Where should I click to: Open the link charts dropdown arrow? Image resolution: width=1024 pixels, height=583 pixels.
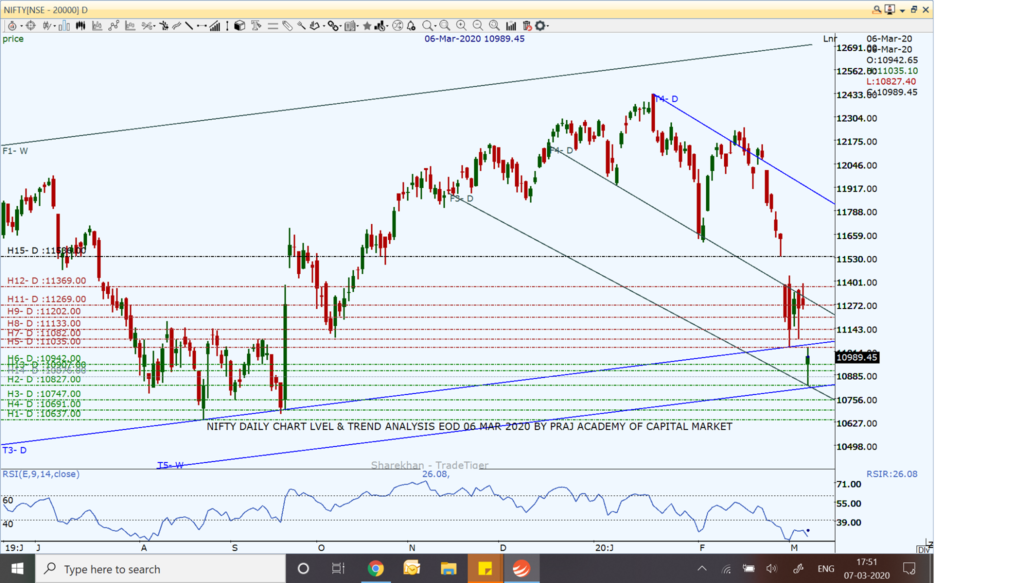[341, 26]
